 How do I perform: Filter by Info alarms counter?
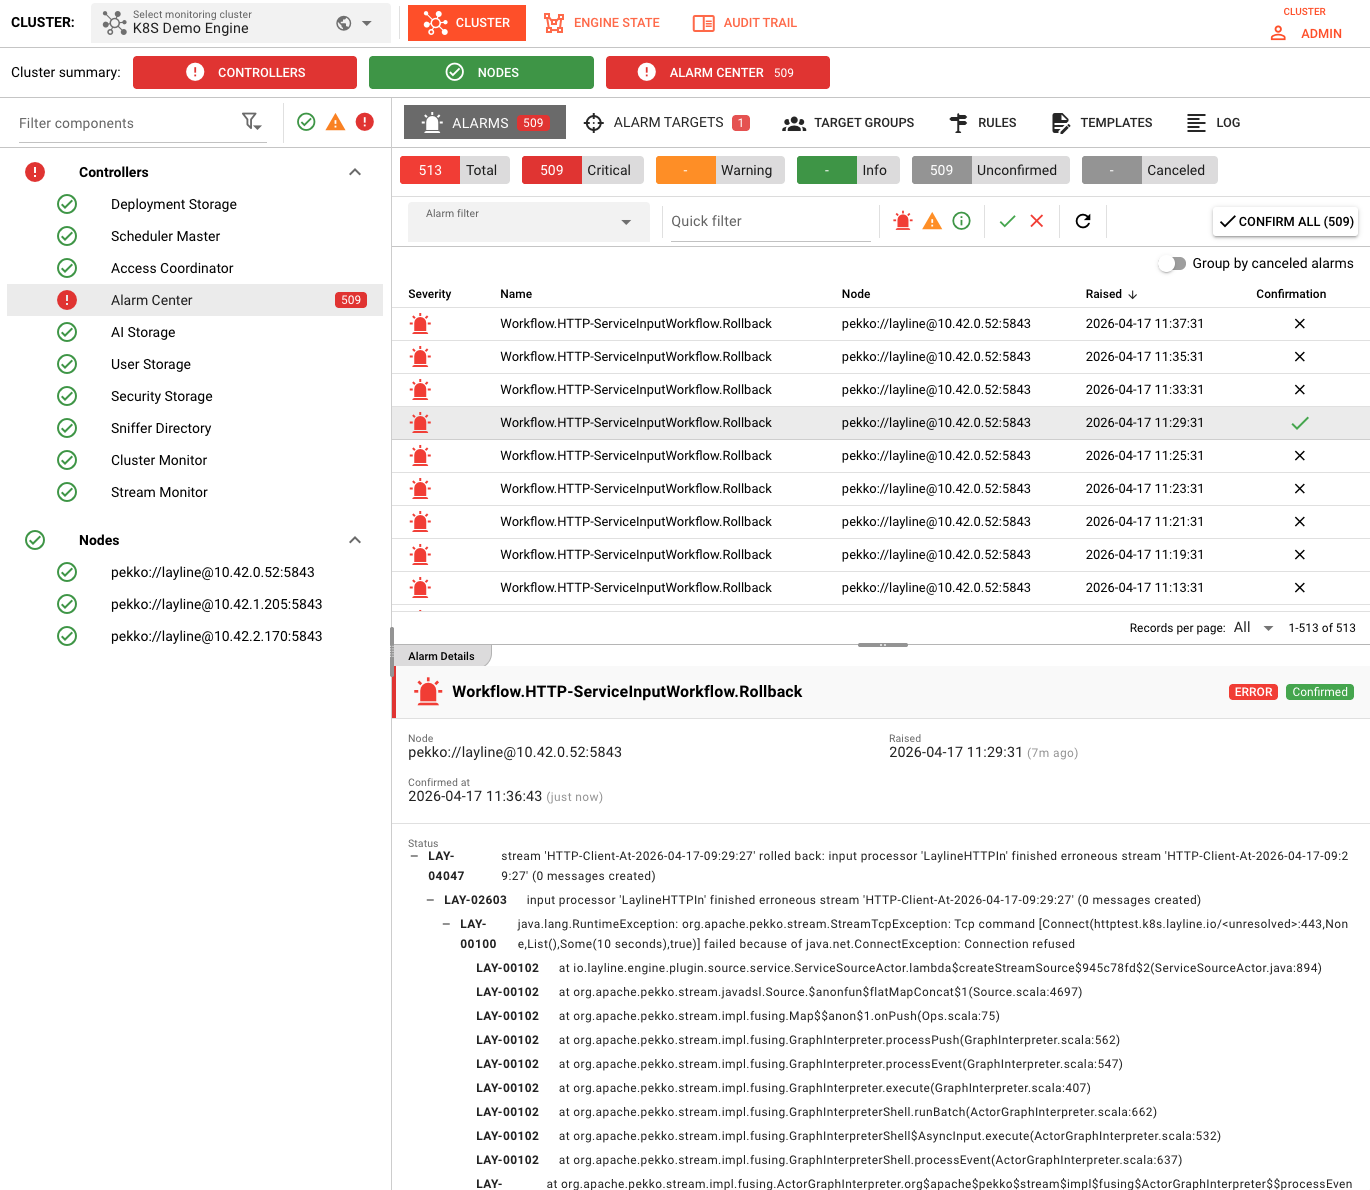coord(848,170)
